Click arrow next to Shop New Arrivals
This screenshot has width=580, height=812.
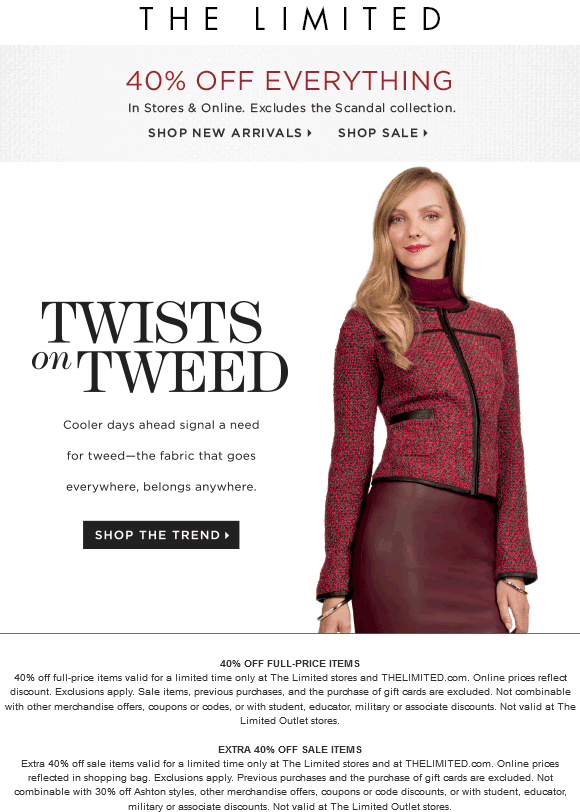309,133
